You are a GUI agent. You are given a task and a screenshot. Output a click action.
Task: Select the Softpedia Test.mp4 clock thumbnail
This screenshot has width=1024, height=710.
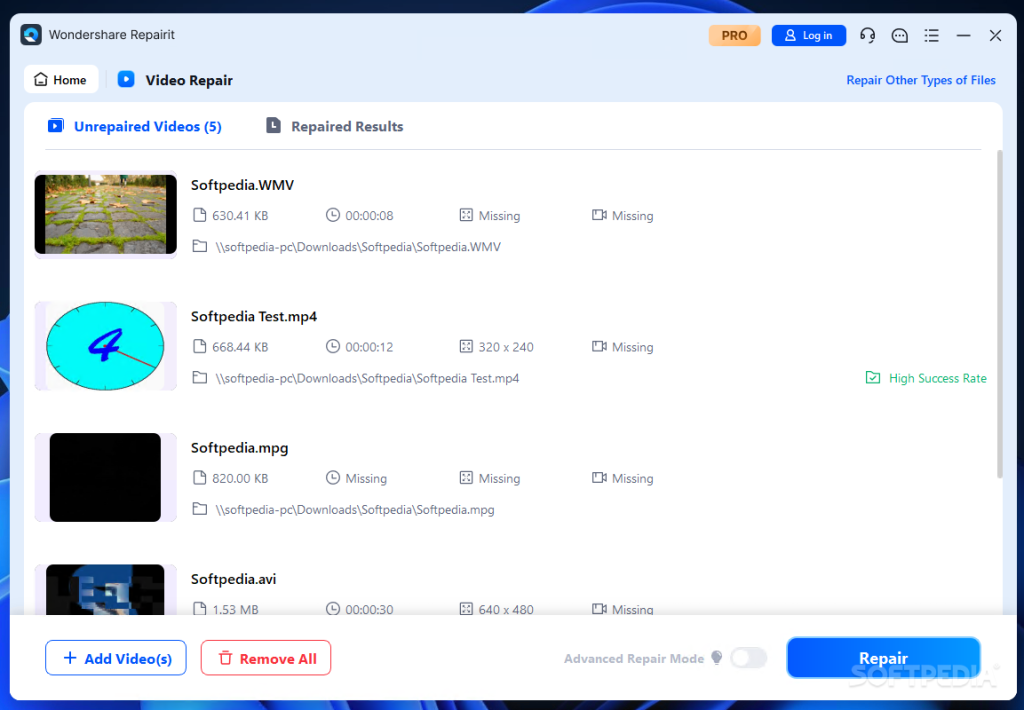(x=106, y=346)
